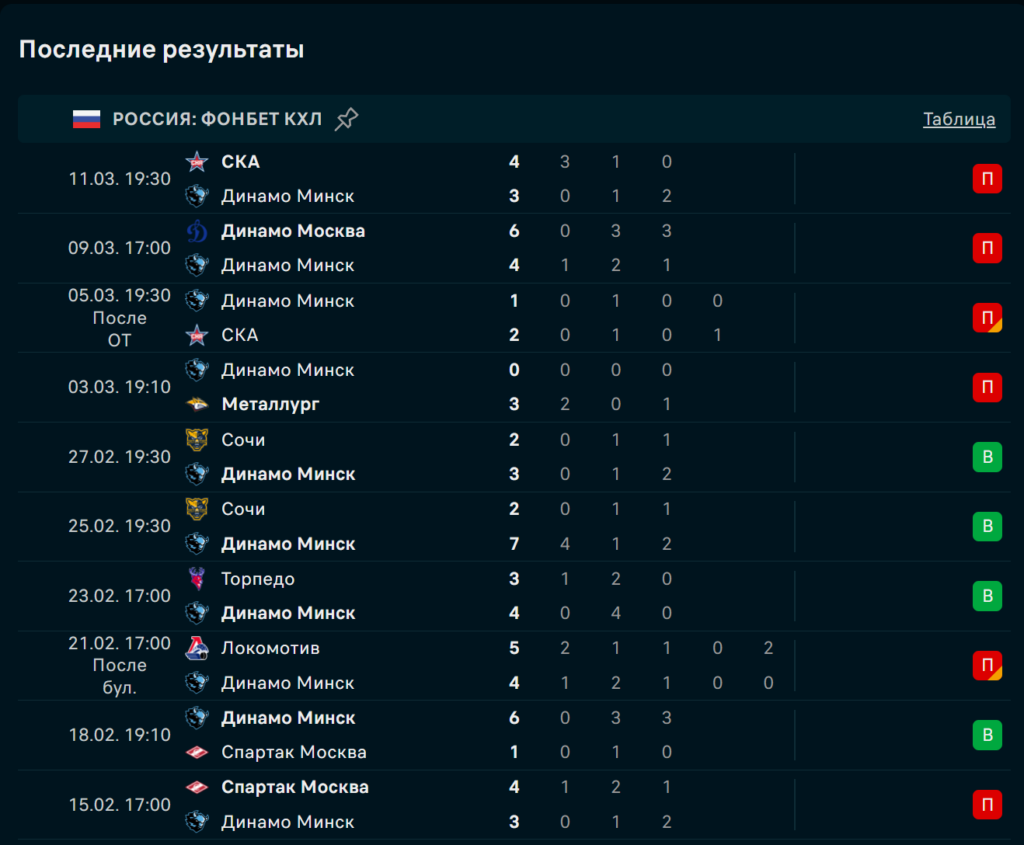Screen dimensions: 1024x845
Task: Open the Таблица link
Action: click(x=959, y=120)
